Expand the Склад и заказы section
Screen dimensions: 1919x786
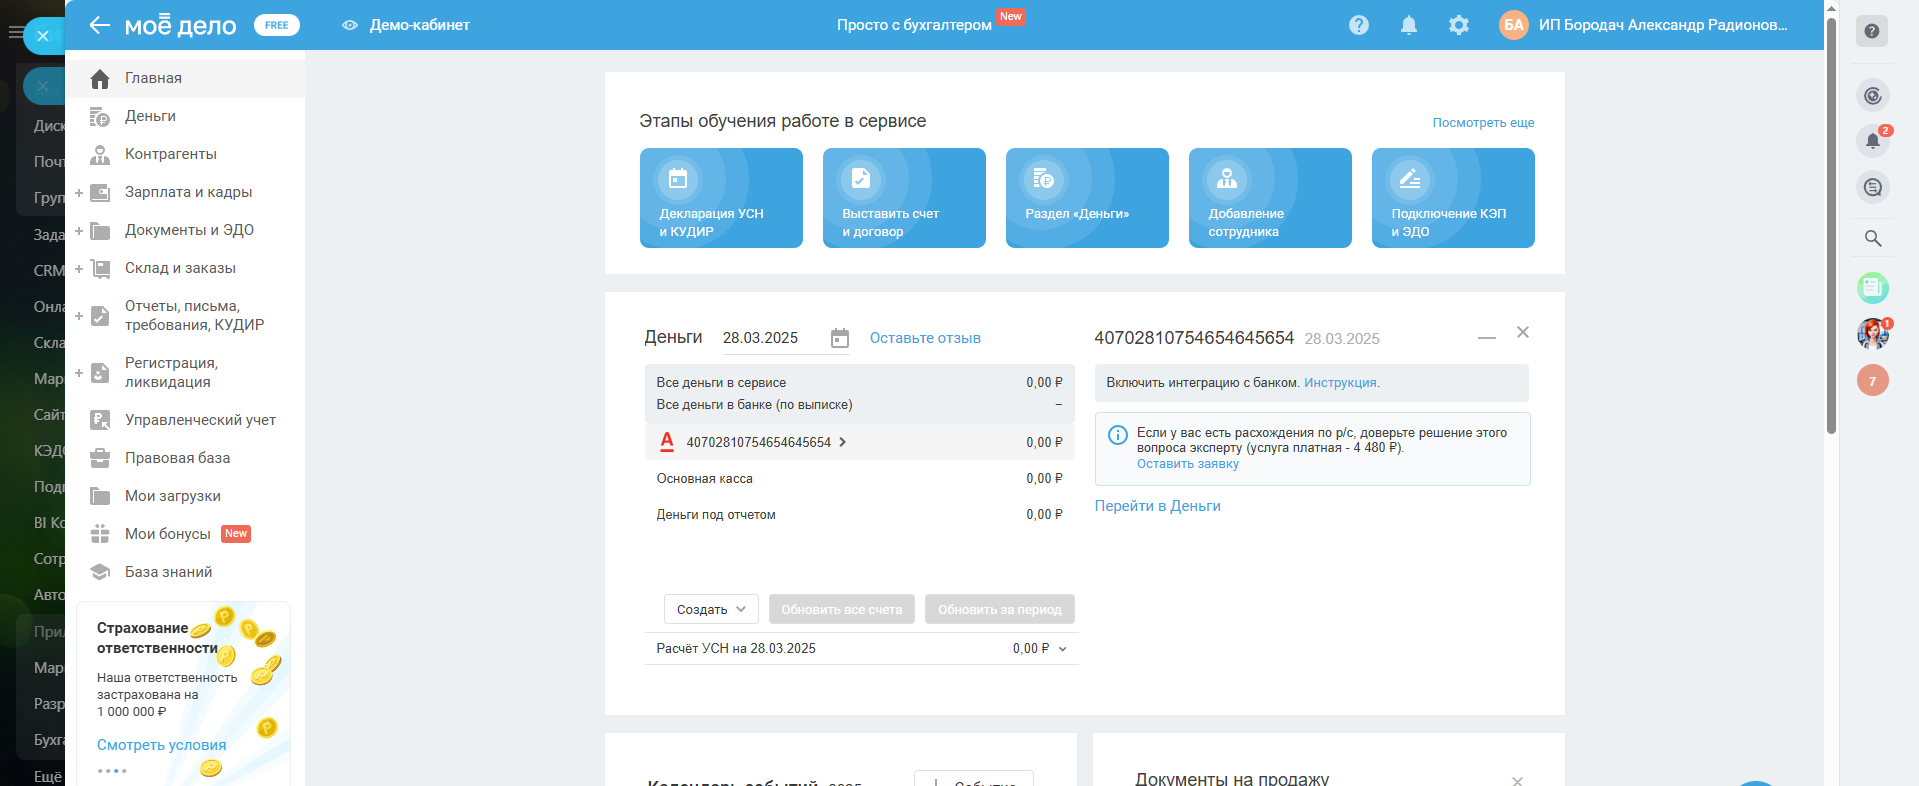pyautogui.click(x=79, y=269)
